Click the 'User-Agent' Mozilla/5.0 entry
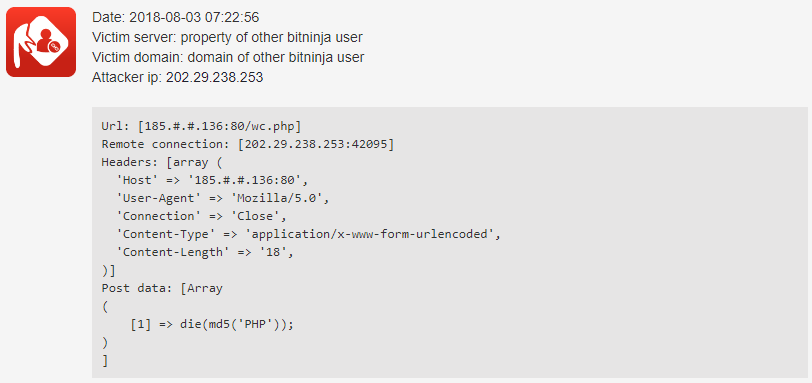The width and height of the screenshot is (812, 383). pos(223,198)
